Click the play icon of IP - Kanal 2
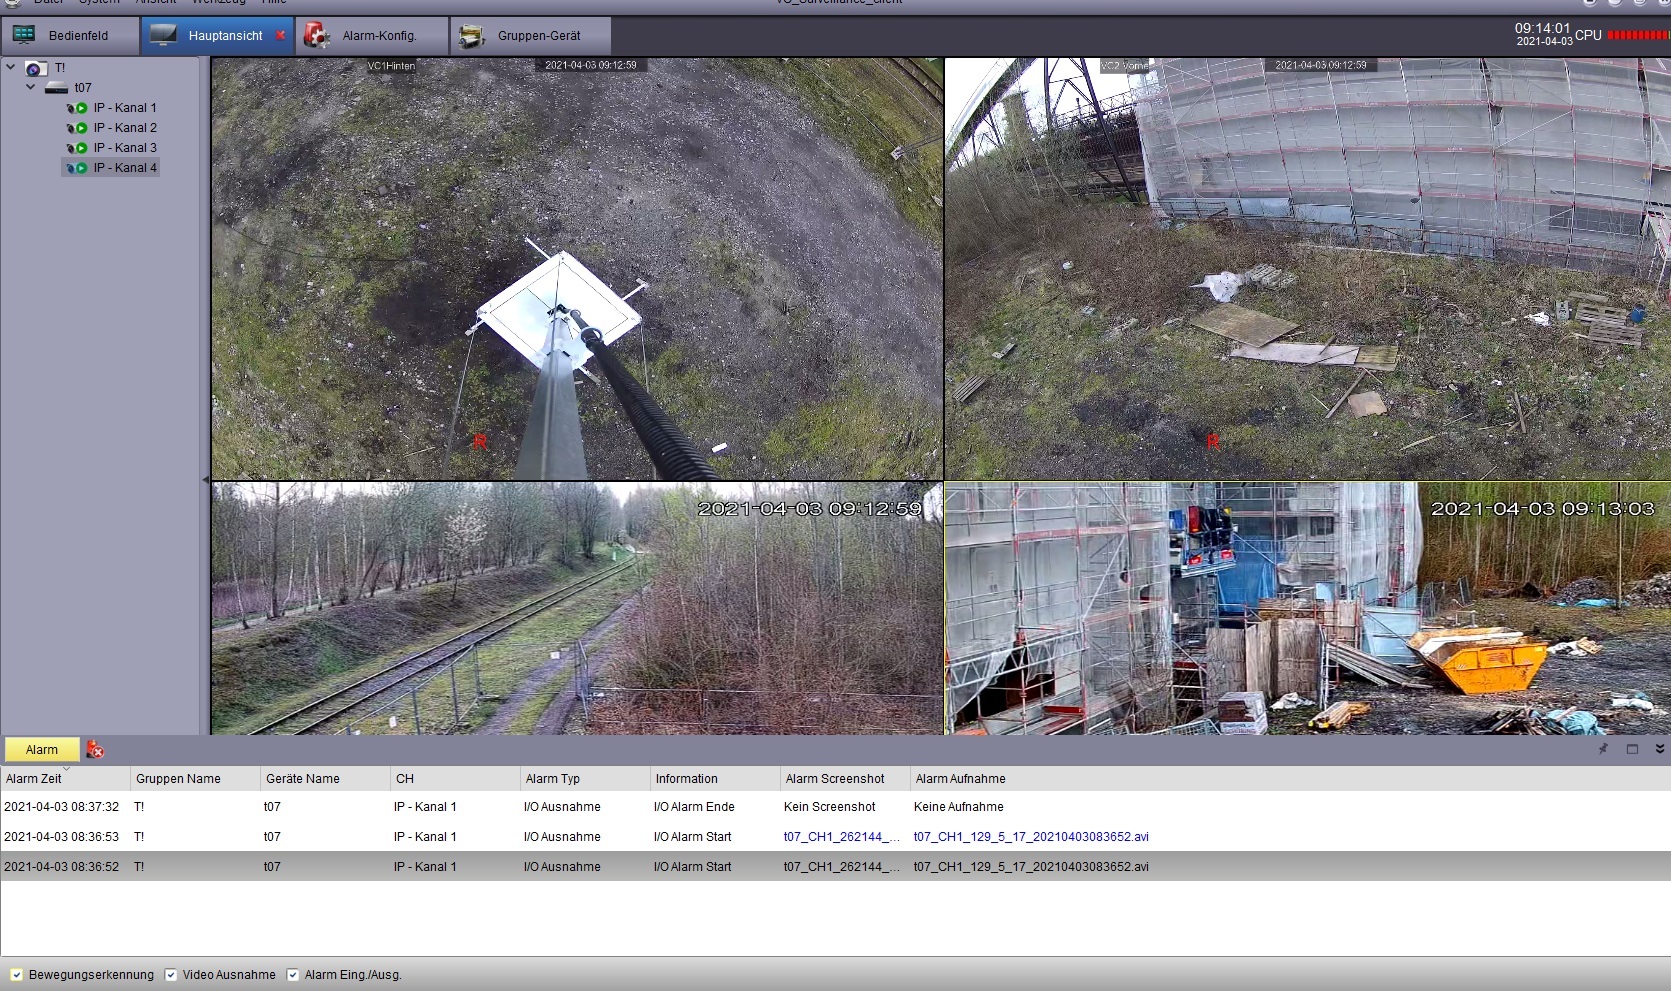 (82, 128)
